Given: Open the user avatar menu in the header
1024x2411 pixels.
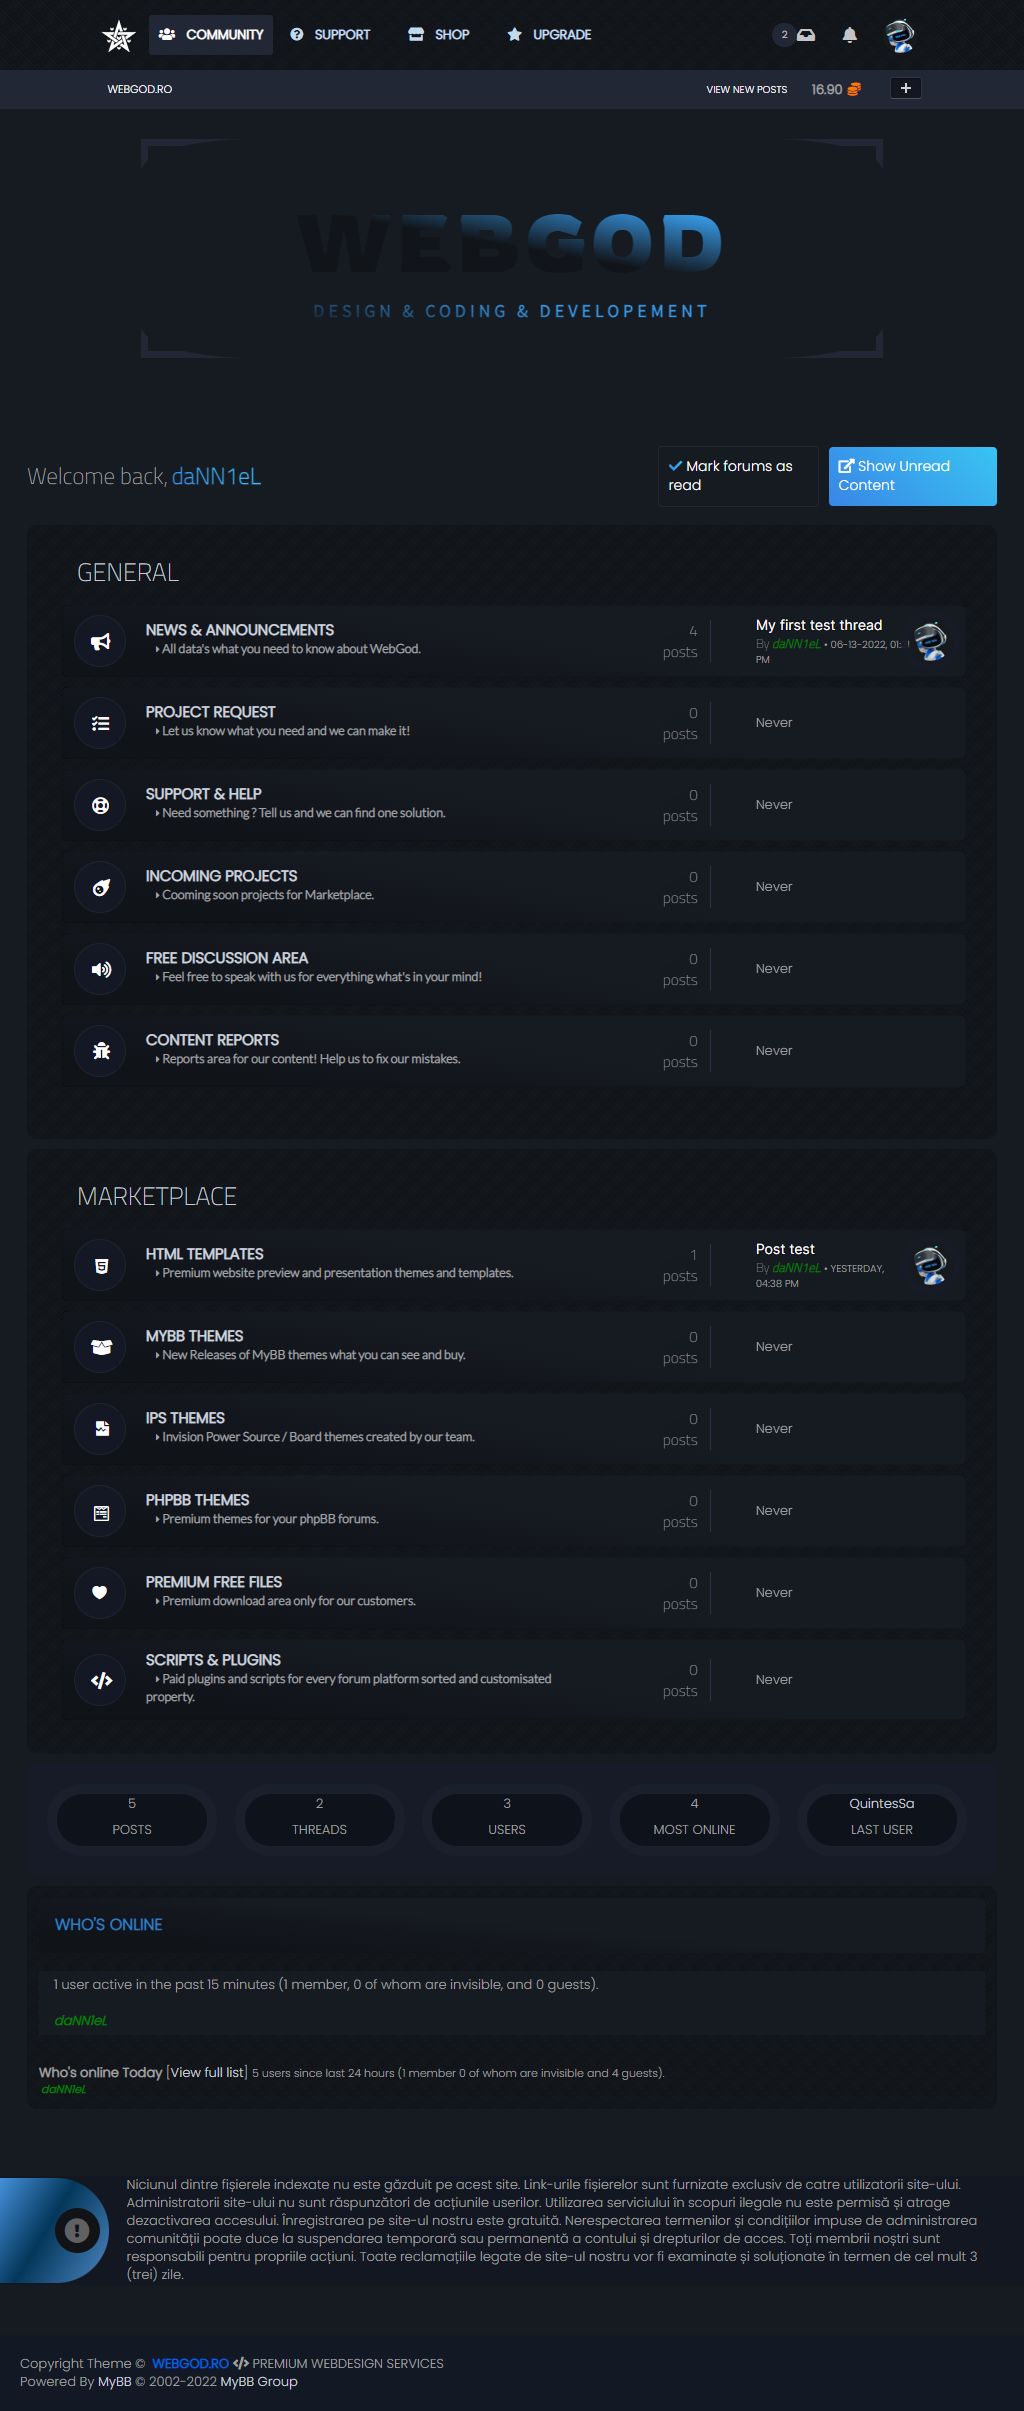Looking at the screenshot, I should point(900,35).
